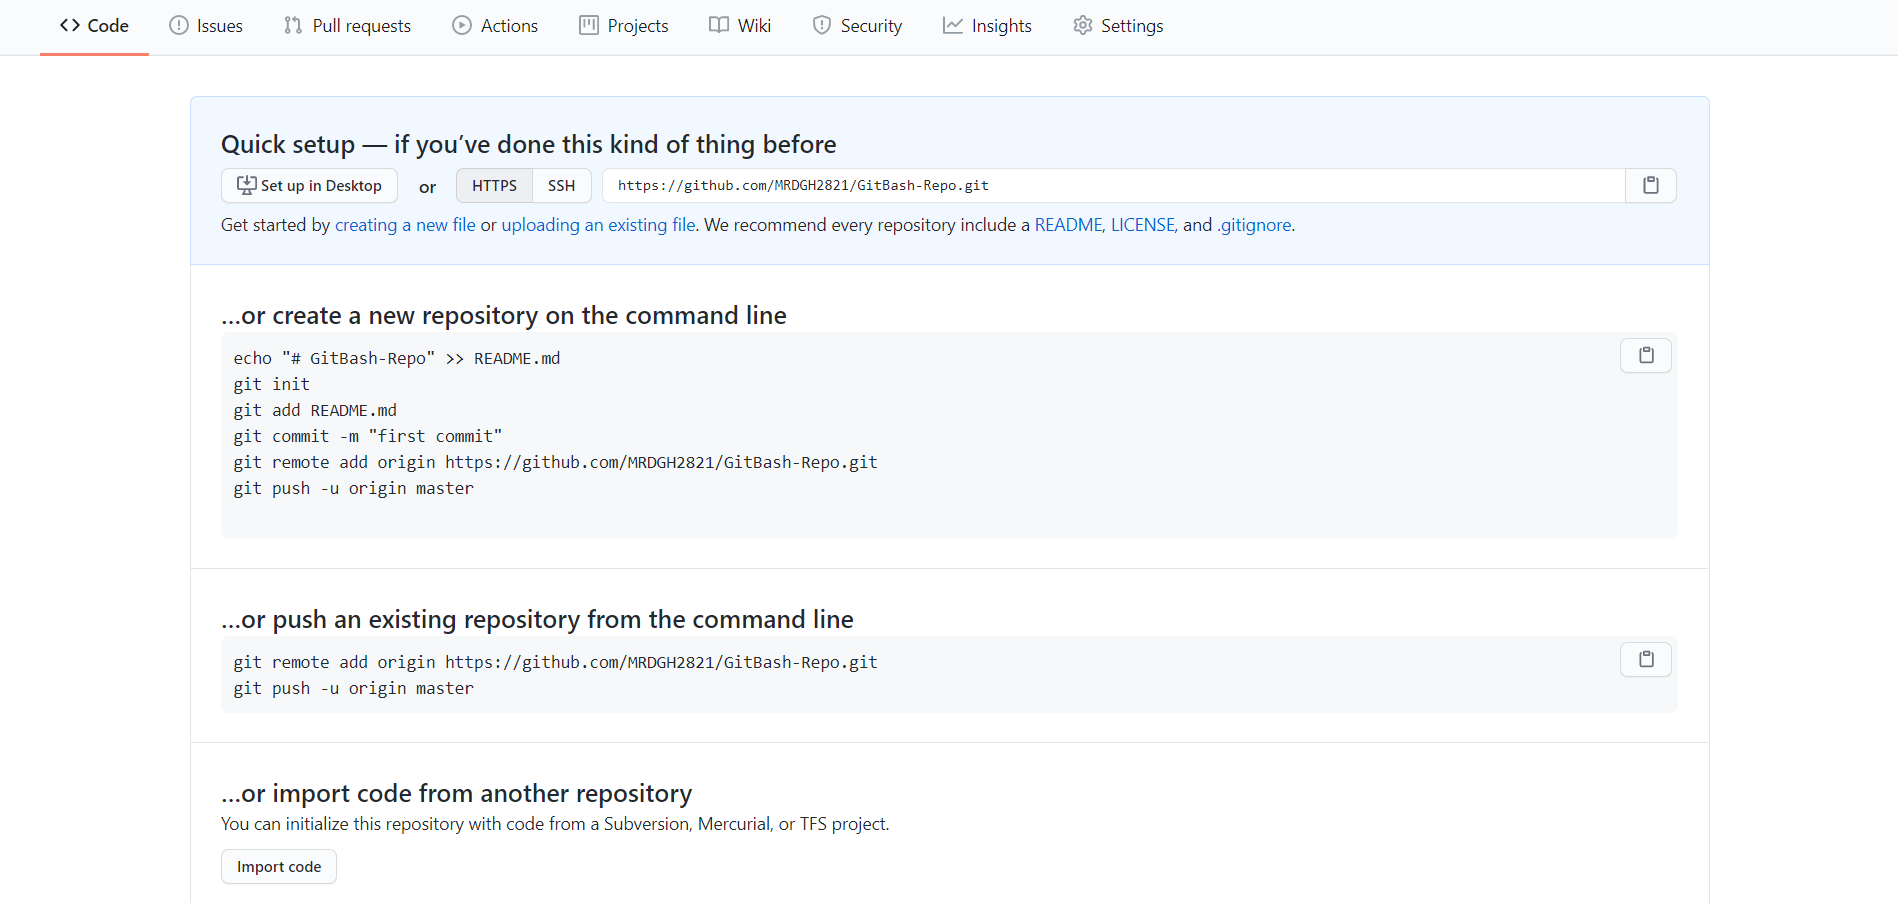Copy the new repository command block
Viewport: 1898px width, 903px height.
click(1646, 355)
